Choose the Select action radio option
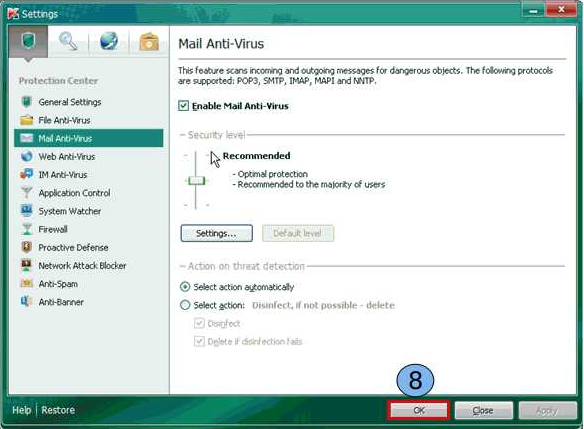 (x=185, y=305)
